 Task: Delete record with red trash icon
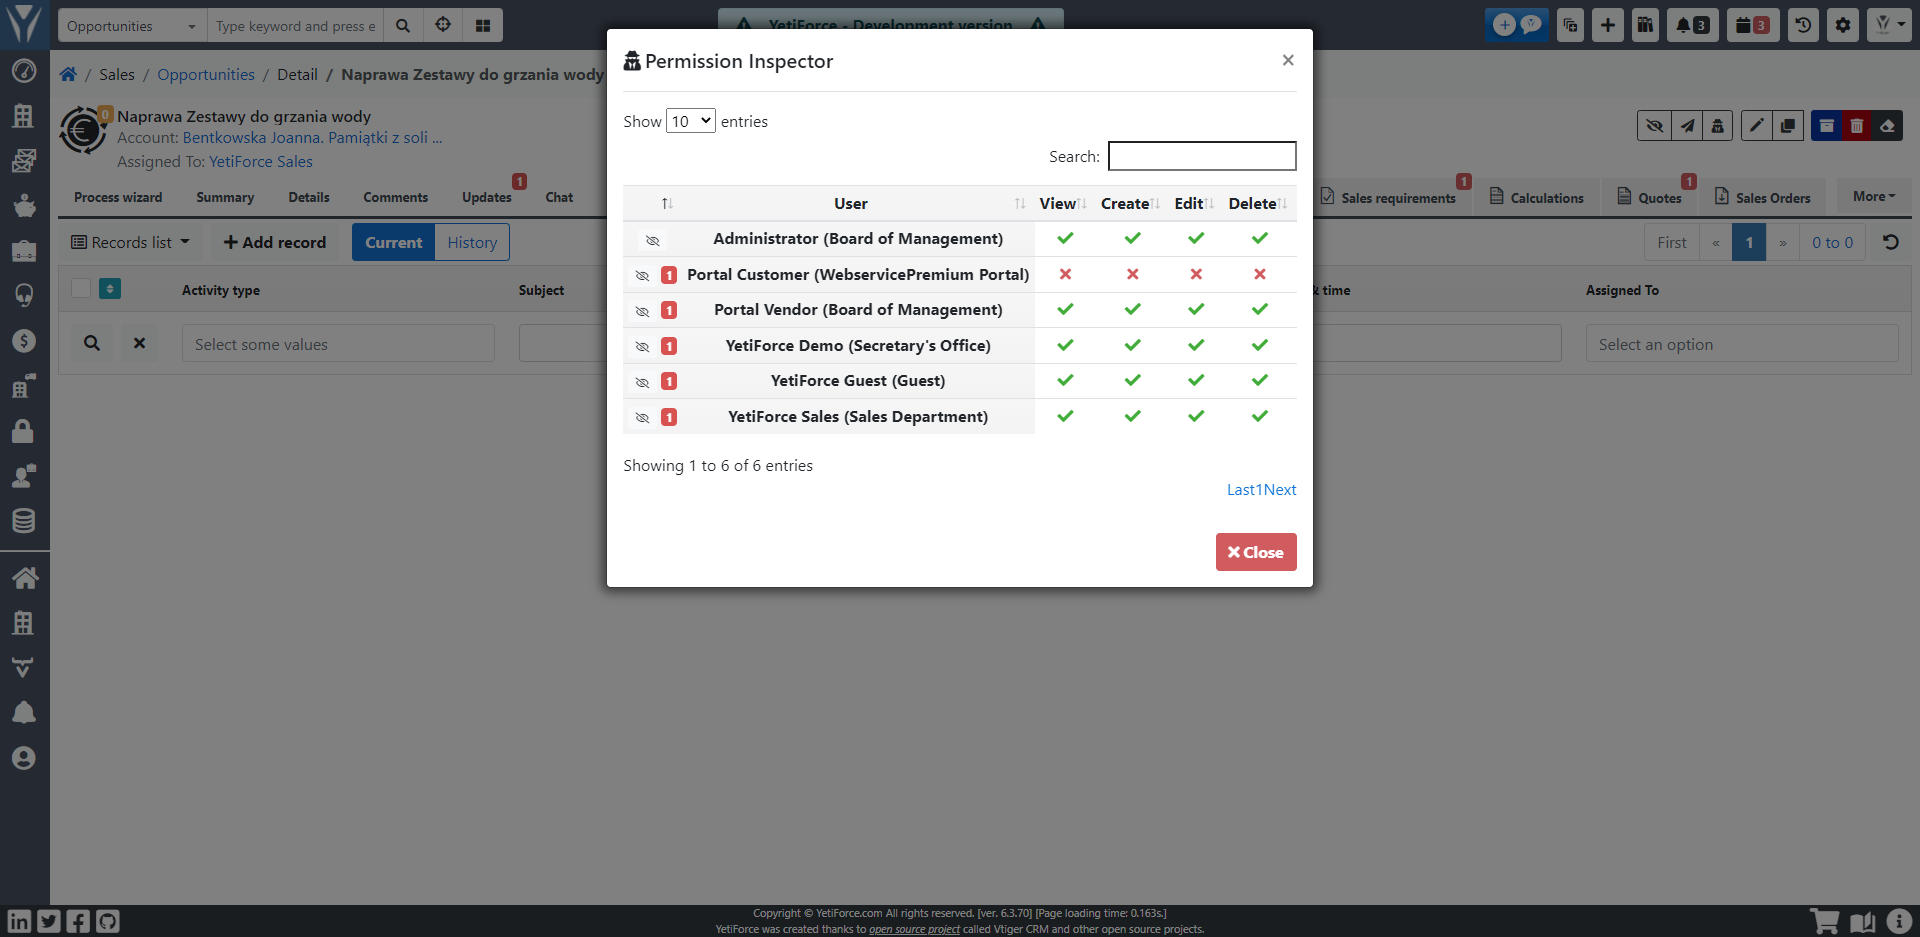click(1857, 125)
